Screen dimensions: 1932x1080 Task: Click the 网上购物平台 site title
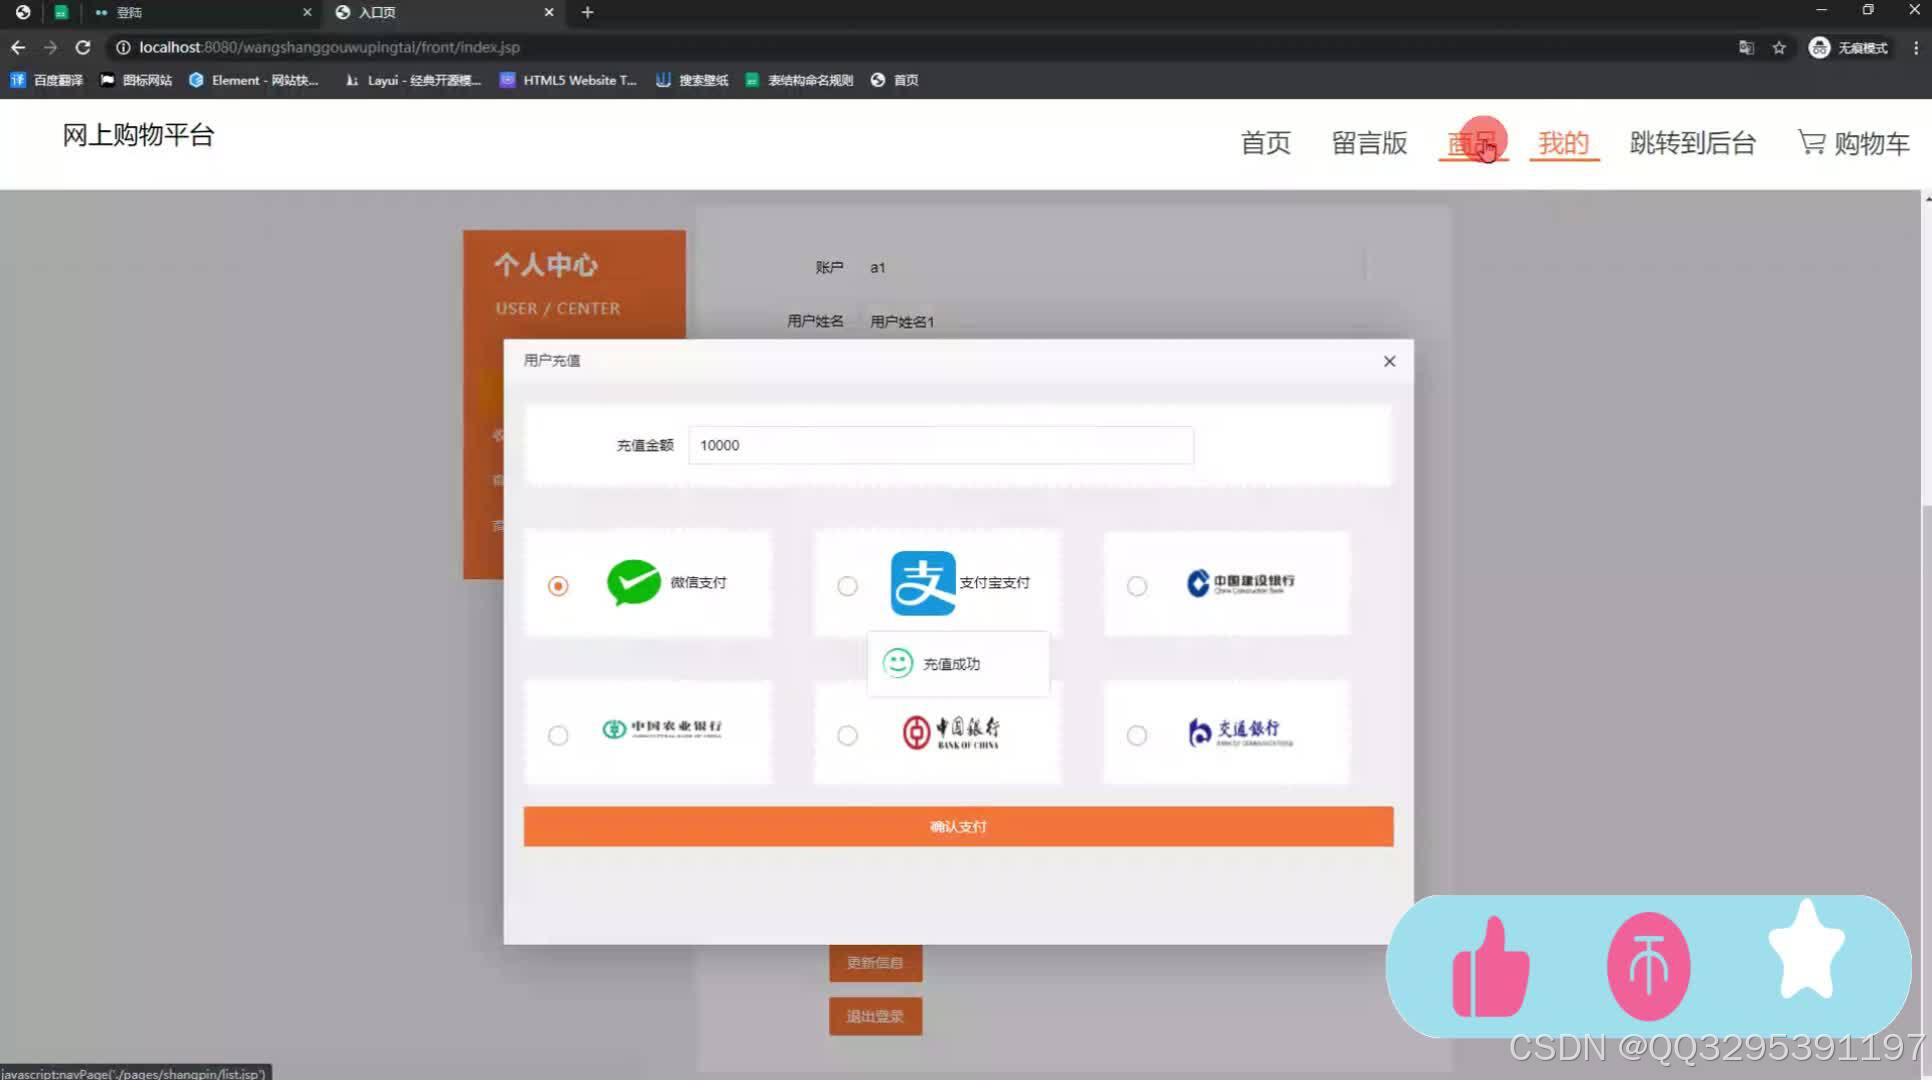[x=138, y=135]
